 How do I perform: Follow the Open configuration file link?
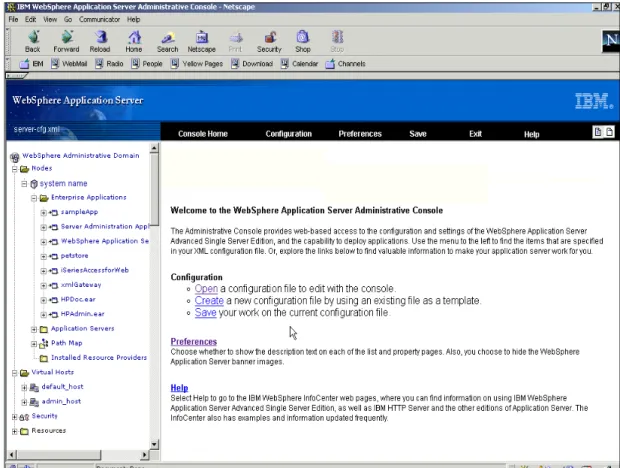point(206,289)
